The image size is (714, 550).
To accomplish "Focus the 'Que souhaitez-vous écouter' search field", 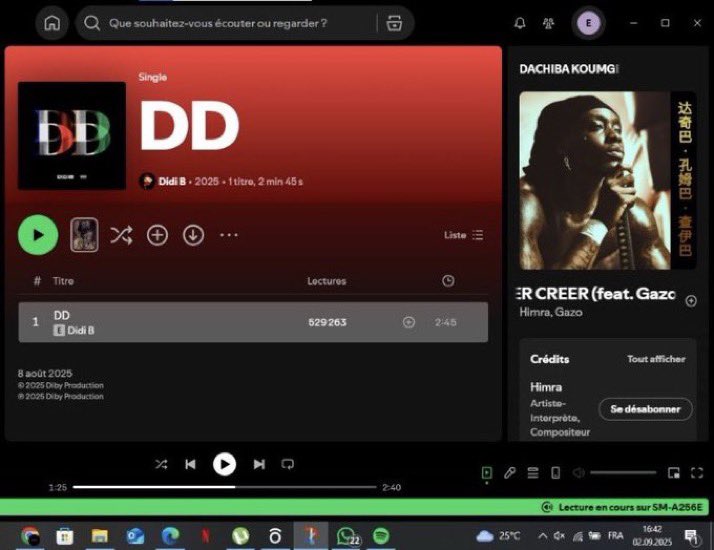I will point(218,23).
